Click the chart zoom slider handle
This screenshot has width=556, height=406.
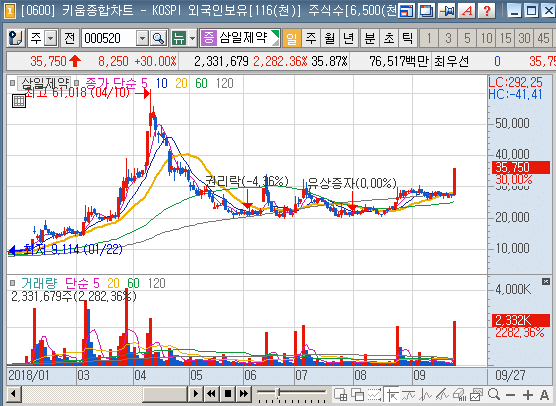click(279, 392)
